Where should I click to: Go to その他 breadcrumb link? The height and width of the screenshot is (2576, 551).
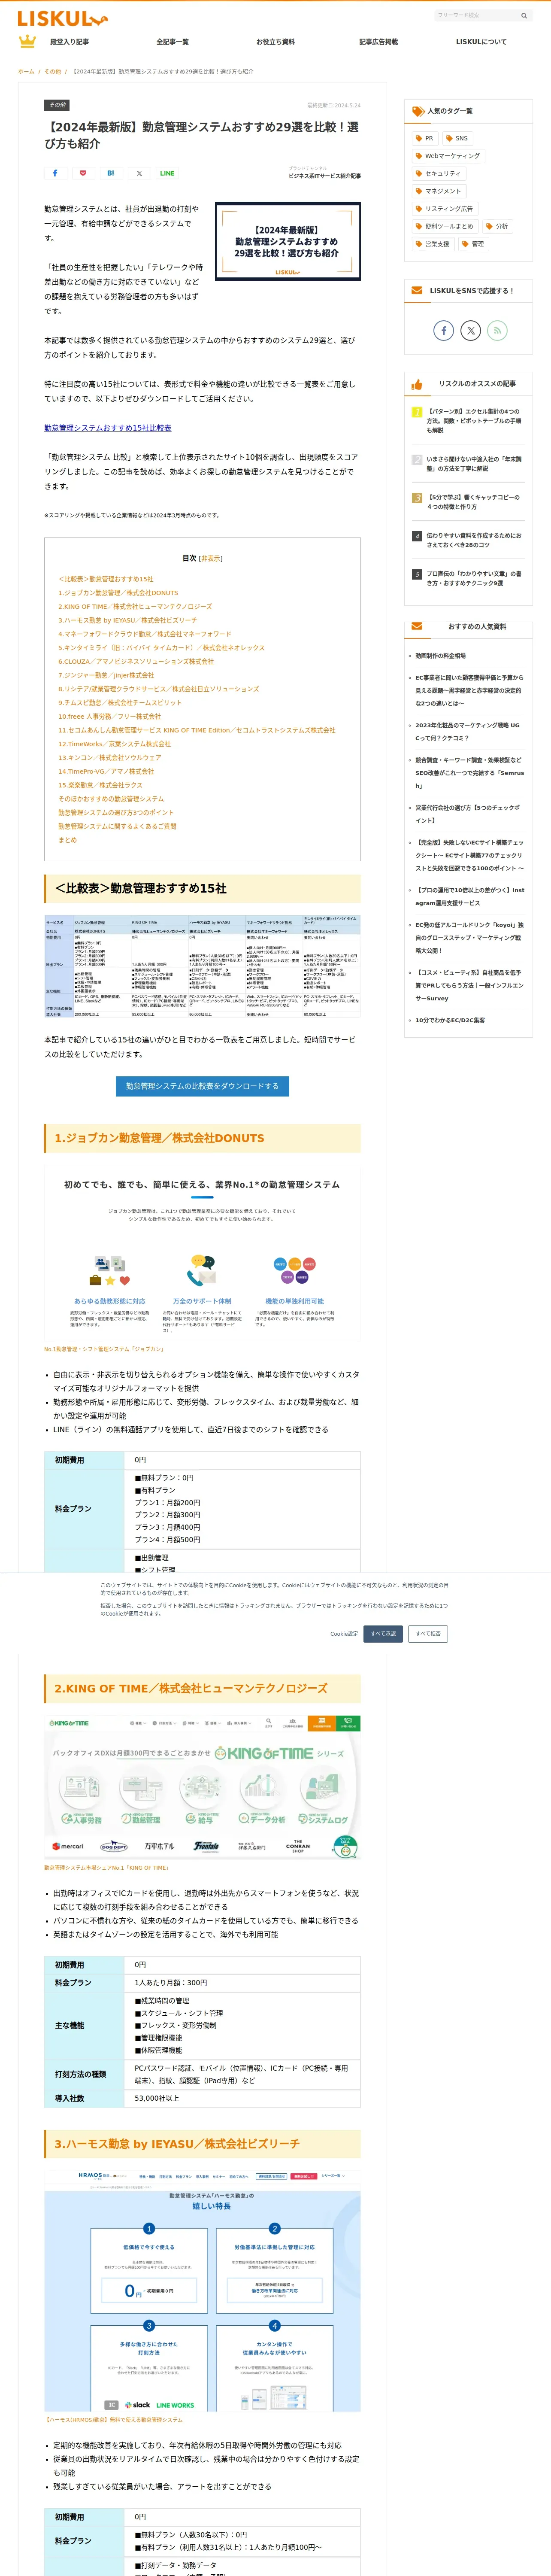coord(53,72)
